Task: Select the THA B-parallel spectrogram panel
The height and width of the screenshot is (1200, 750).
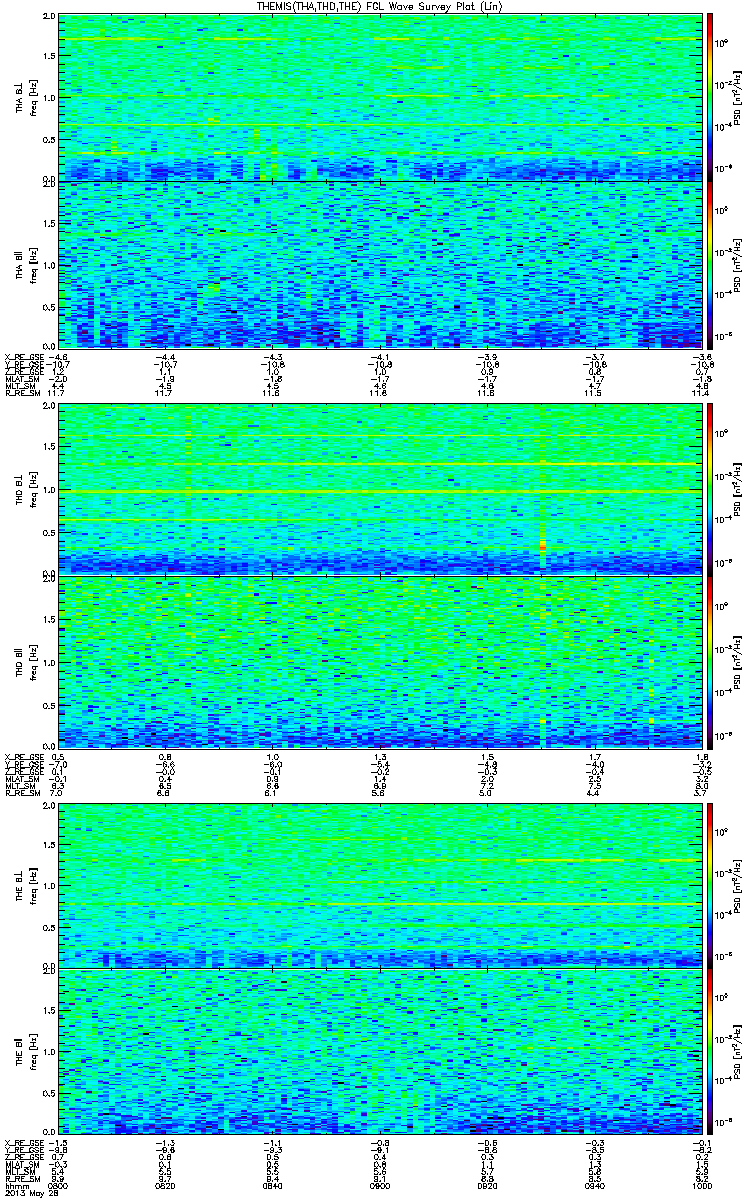Action: click(x=379, y=263)
